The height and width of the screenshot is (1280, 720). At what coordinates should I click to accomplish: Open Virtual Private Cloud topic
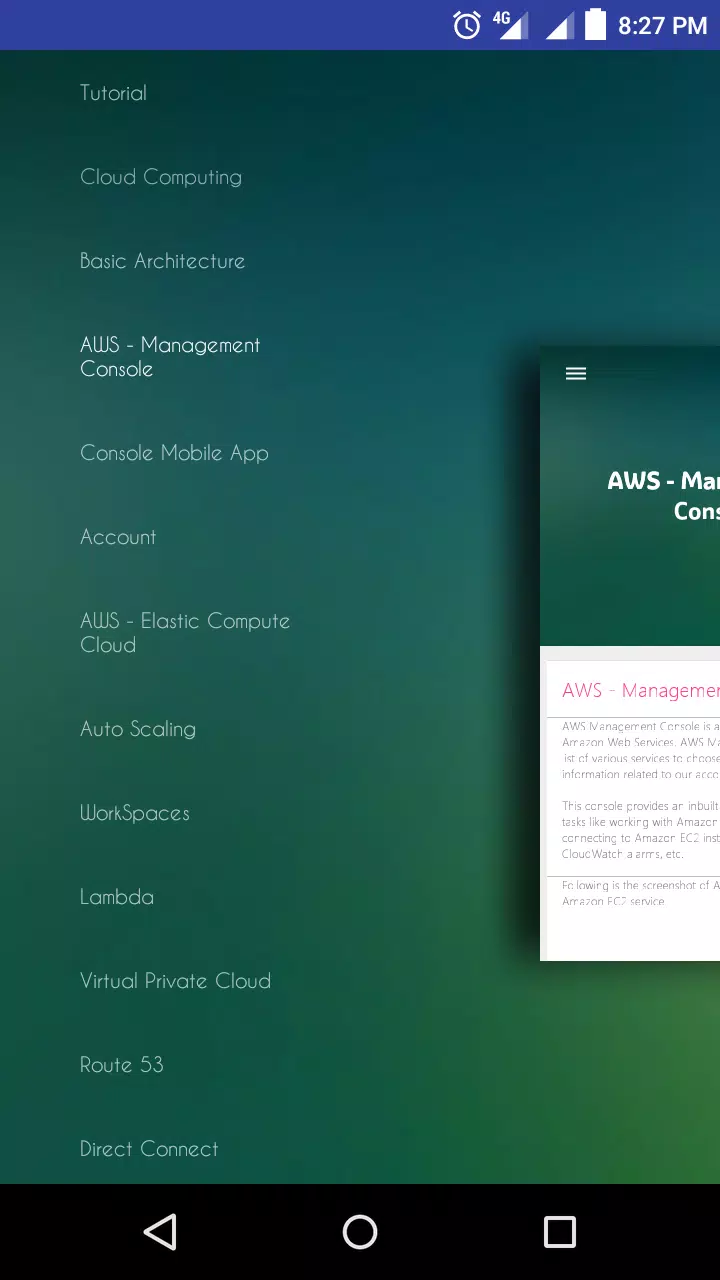click(175, 981)
